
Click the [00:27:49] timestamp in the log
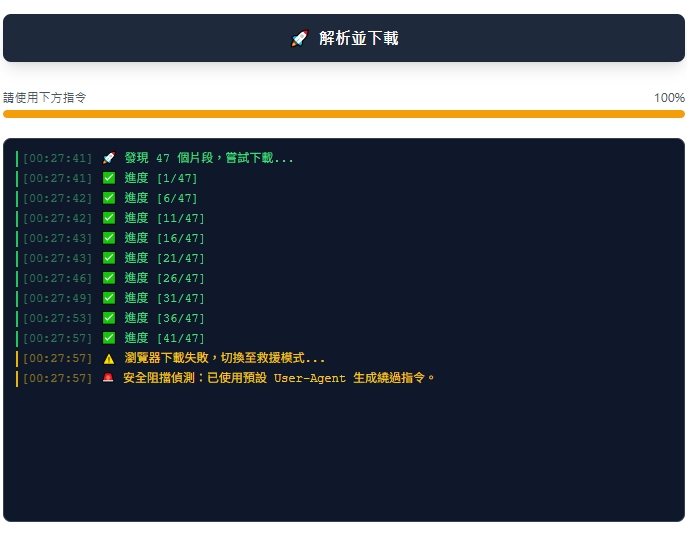pyautogui.click(x=57, y=298)
